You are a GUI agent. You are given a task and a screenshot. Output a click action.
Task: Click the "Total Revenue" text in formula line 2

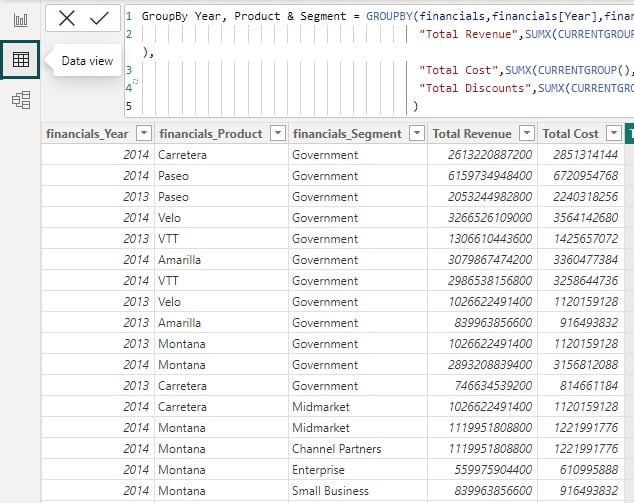(x=469, y=34)
